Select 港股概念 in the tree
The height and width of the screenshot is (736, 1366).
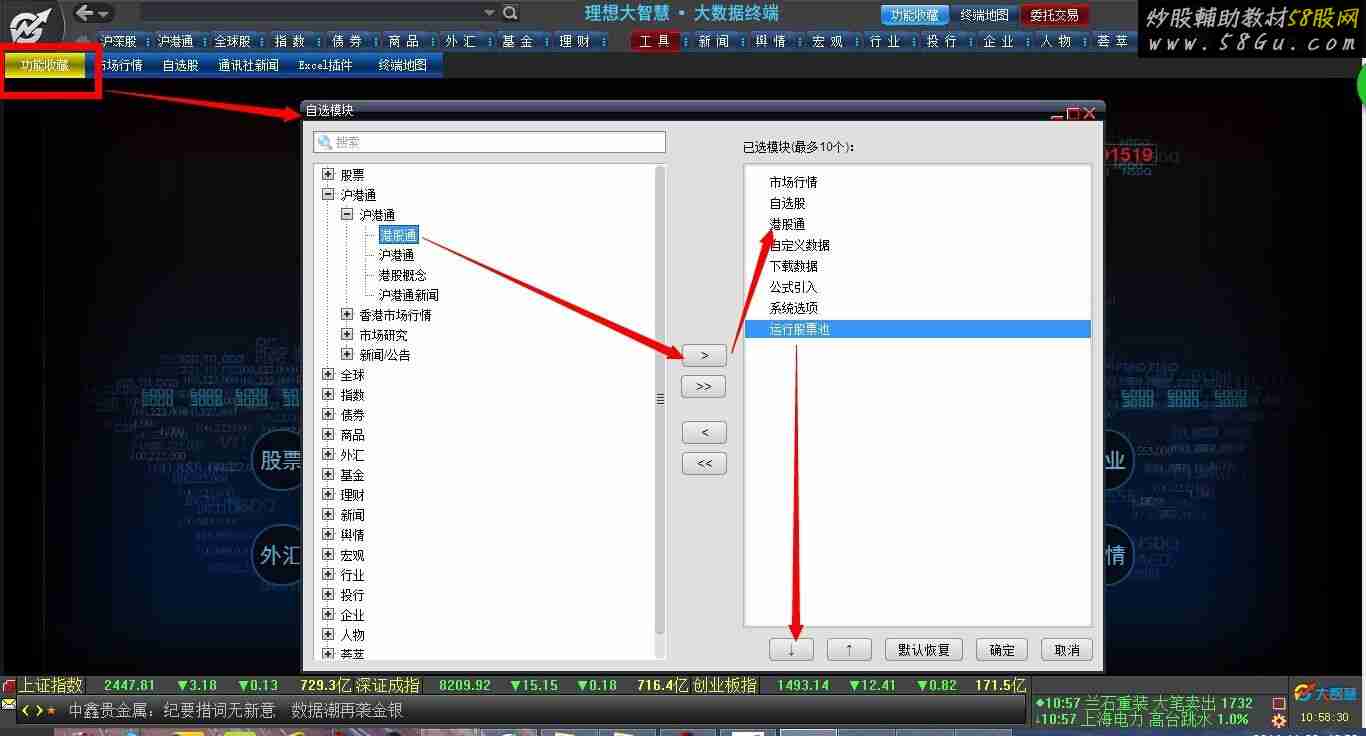click(403, 275)
